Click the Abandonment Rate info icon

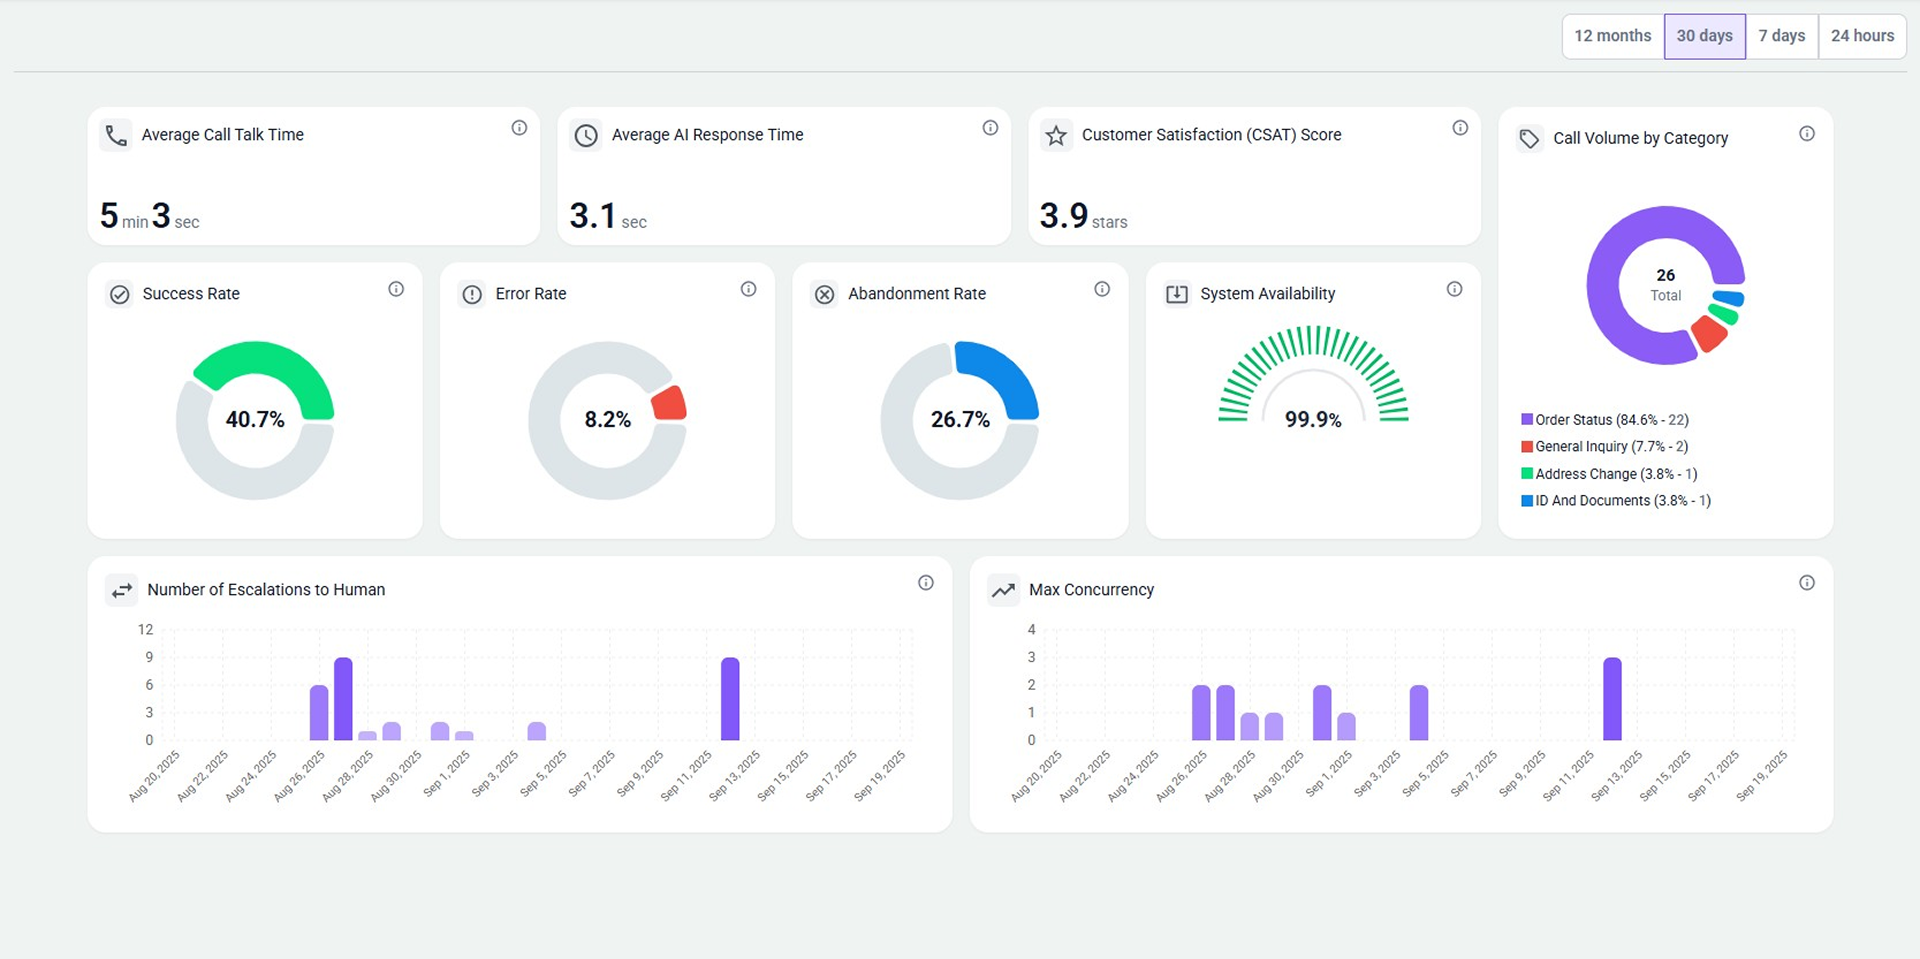coord(1101,289)
